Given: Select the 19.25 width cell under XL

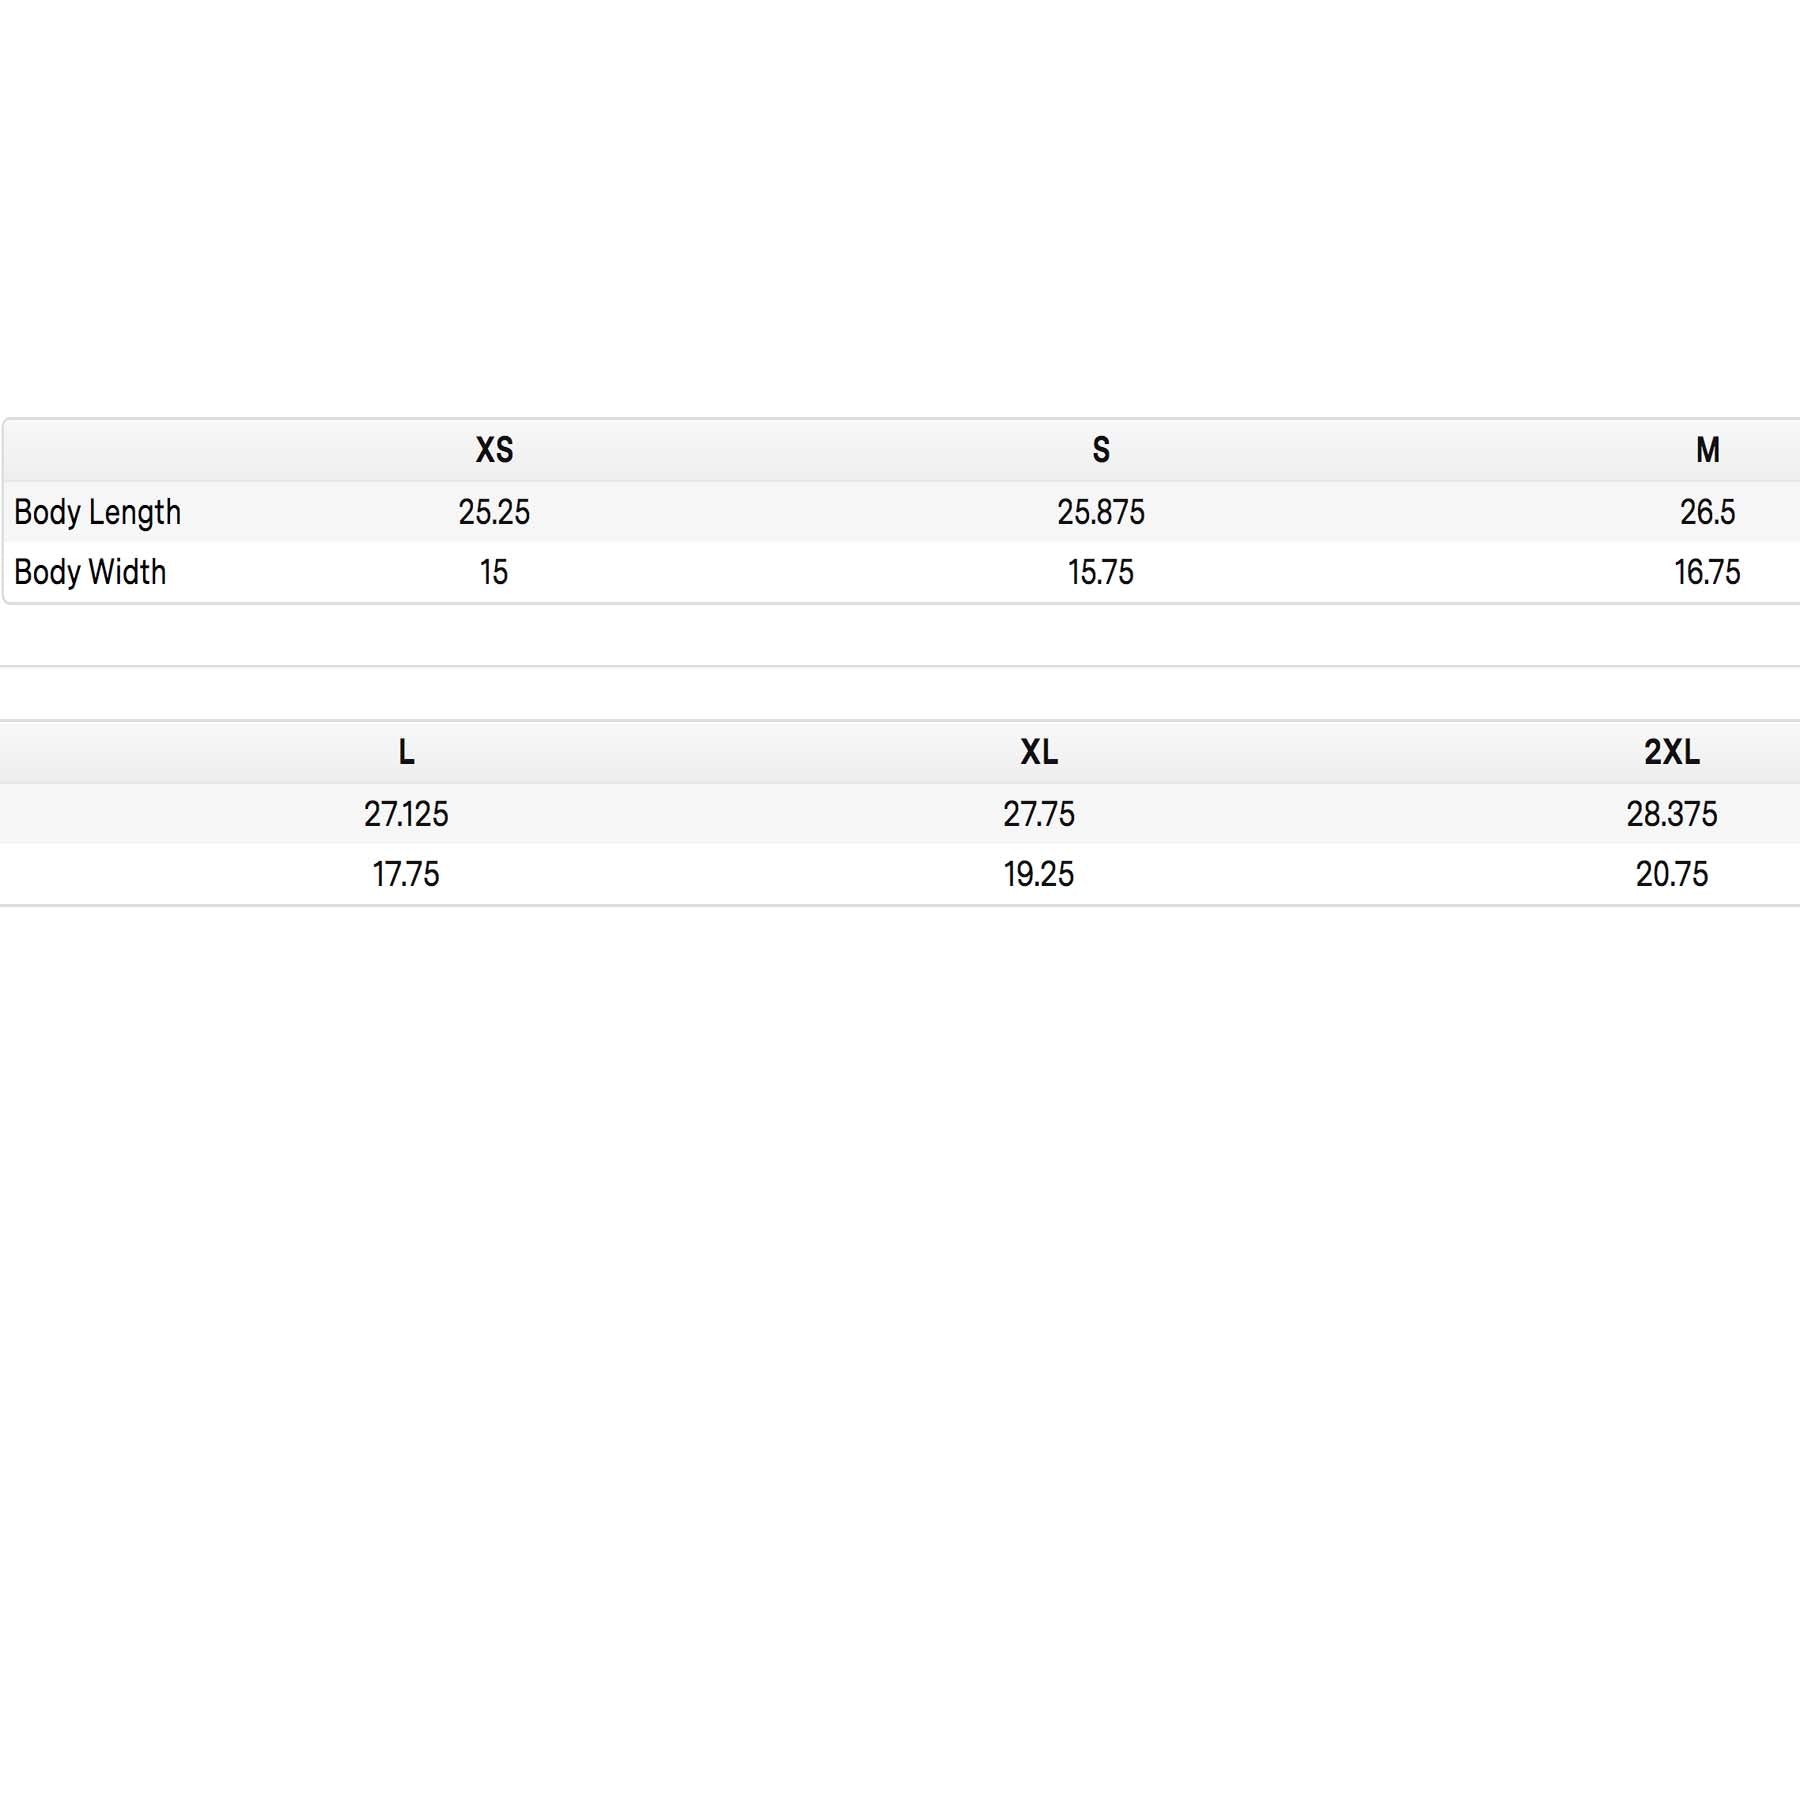Looking at the screenshot, I should tap(1039, 874).
